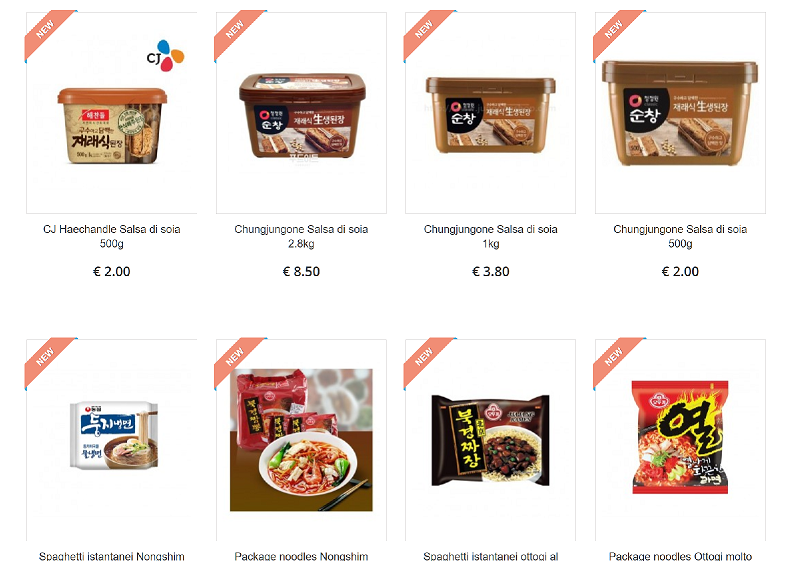This screenshot has width=794, height=561.
Task: Click NEW ribbon on CJ Haechandle product
Action: pyautogui.click(x=47, y=32)
